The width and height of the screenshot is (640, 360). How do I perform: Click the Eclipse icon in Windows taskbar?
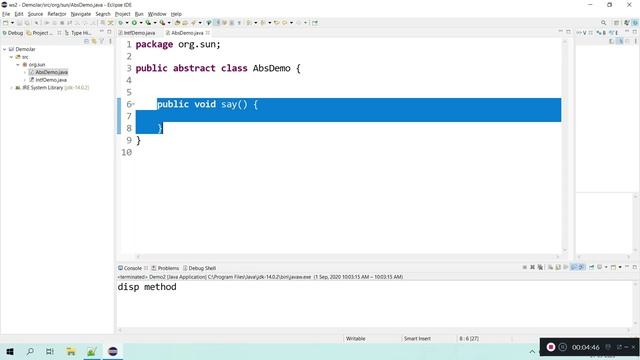(113, 351)
